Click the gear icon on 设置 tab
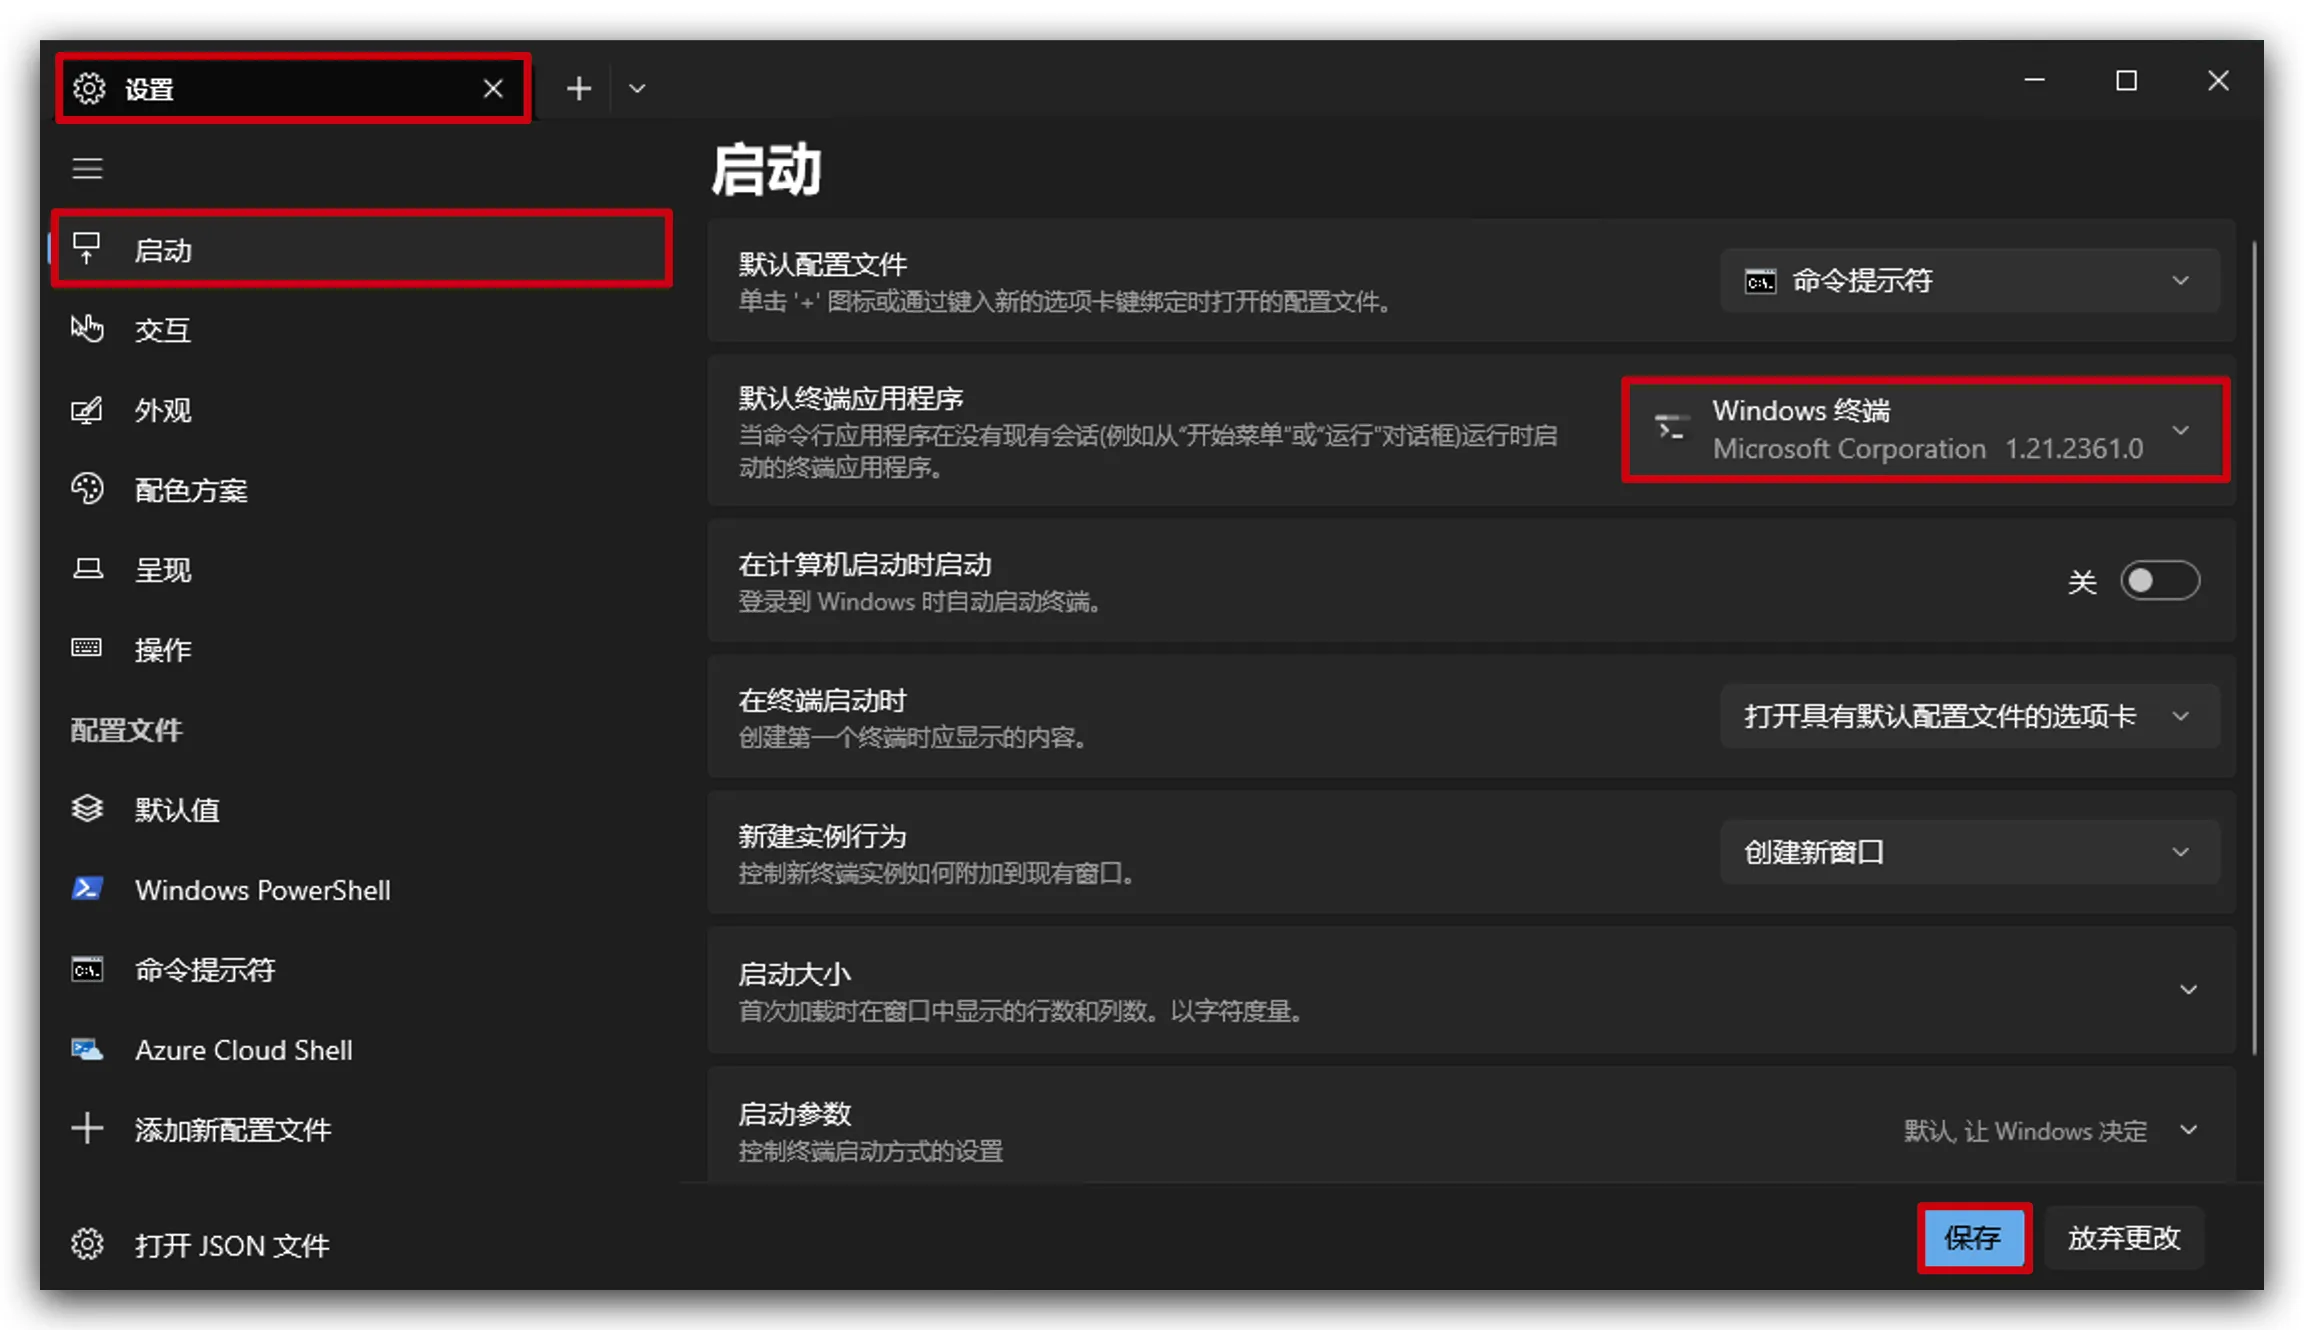 (x=89, y=89)
